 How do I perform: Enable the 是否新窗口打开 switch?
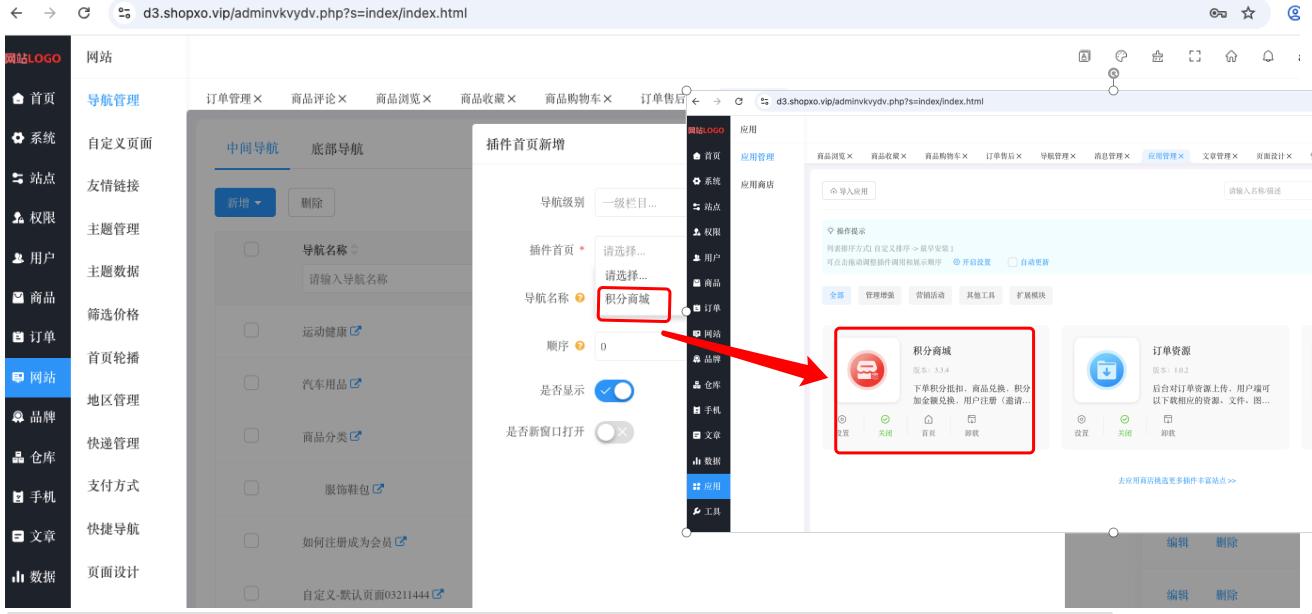614,432
